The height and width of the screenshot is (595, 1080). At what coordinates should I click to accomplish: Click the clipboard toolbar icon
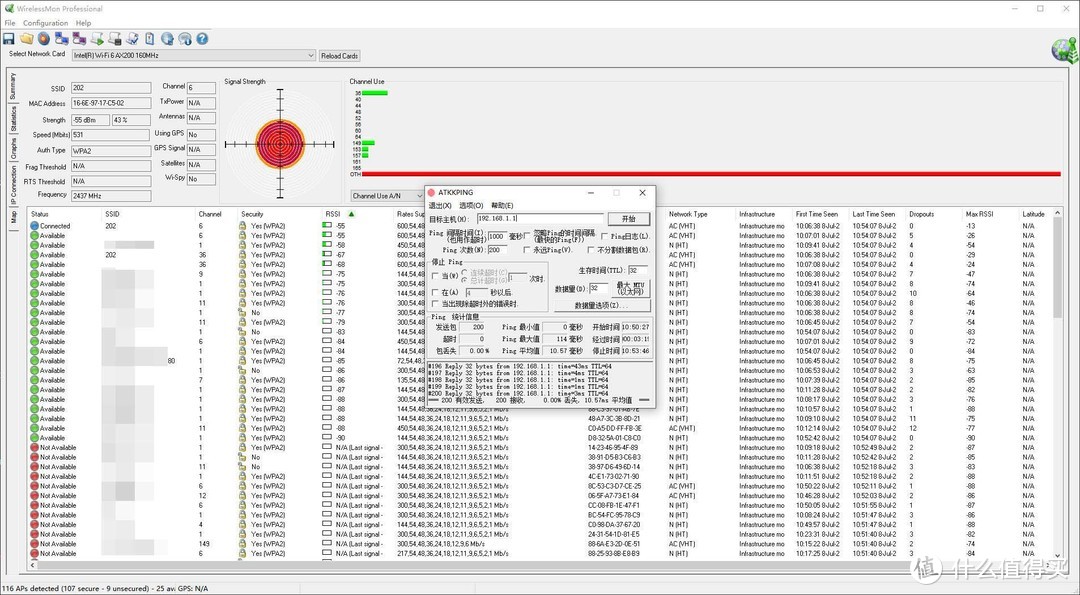click(149, 39)
